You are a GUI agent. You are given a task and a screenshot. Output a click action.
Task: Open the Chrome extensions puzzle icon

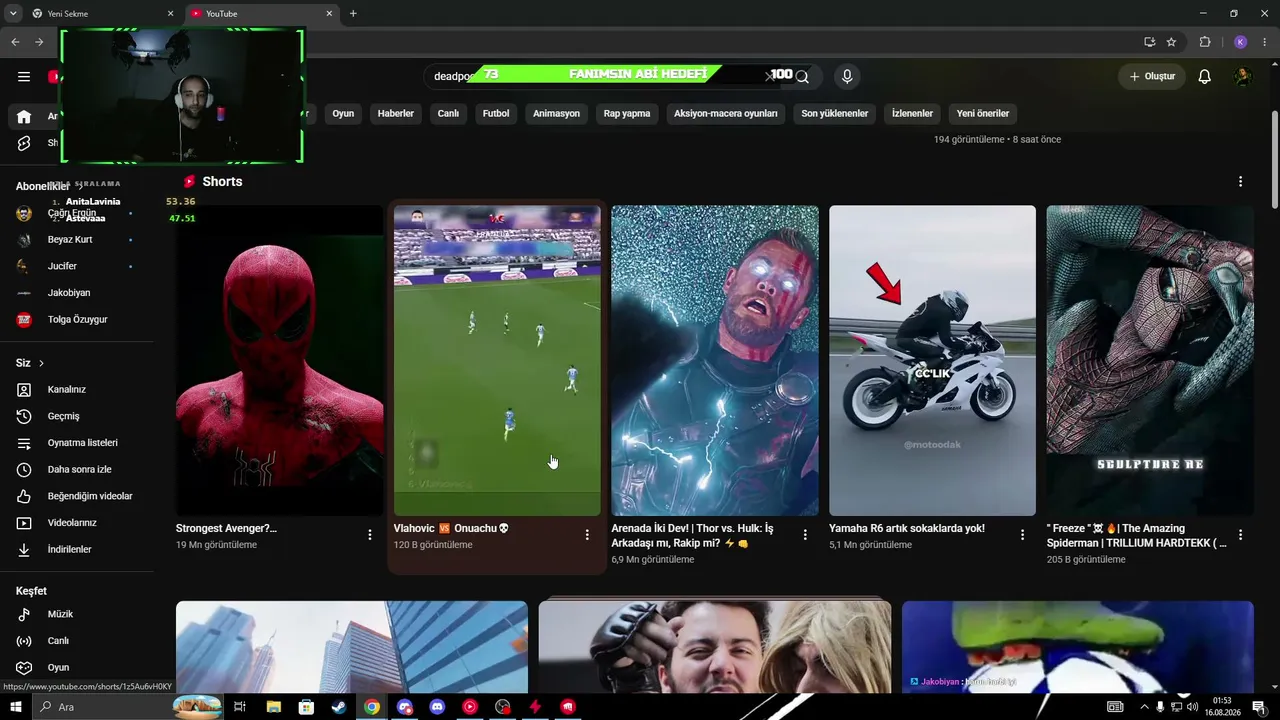pos(1205,42)
